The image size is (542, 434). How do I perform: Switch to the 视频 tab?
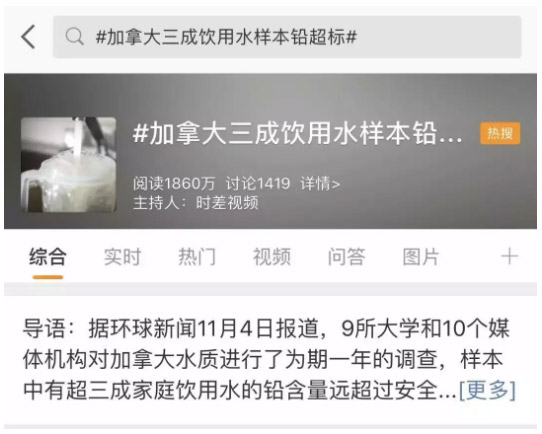click(272, 257)
